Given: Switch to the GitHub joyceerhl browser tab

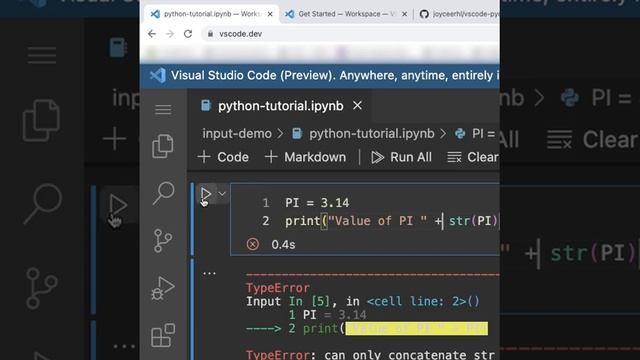Looking at the screenshot, I should (459, 14).
